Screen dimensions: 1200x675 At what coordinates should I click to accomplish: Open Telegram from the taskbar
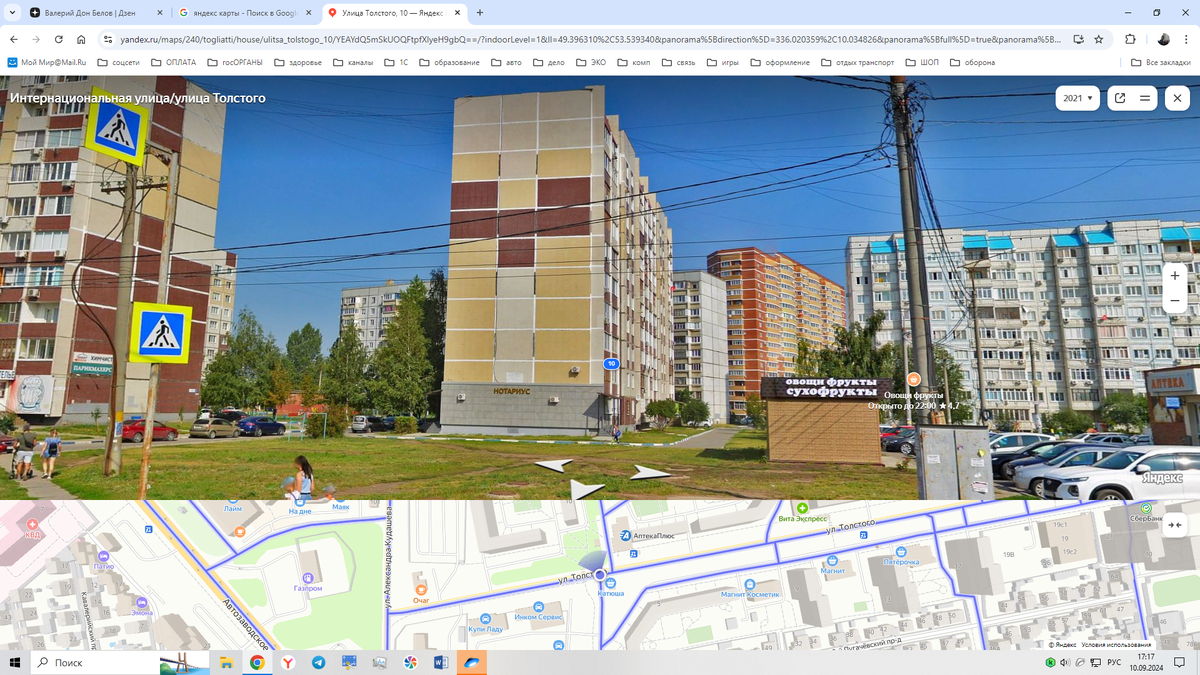click(x=318, y=662)
